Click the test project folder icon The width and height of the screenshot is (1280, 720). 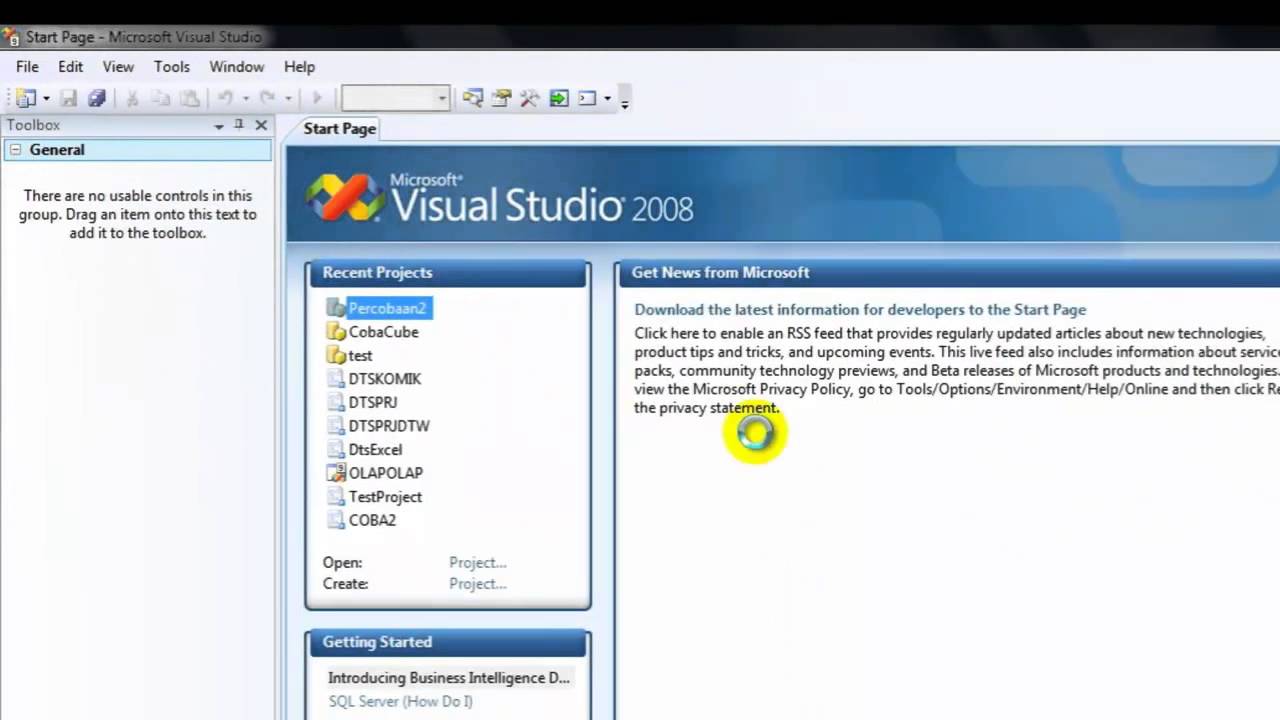click(x=335, y=355)
